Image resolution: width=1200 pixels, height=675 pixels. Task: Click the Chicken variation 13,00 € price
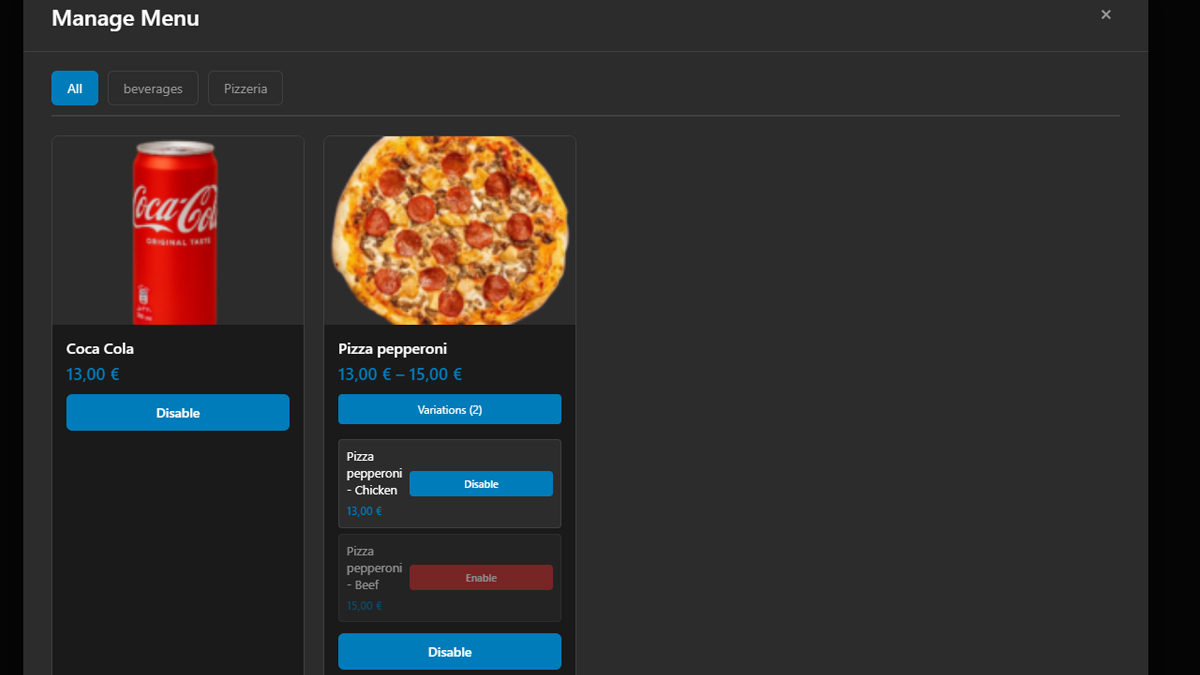tap(364, 511)
